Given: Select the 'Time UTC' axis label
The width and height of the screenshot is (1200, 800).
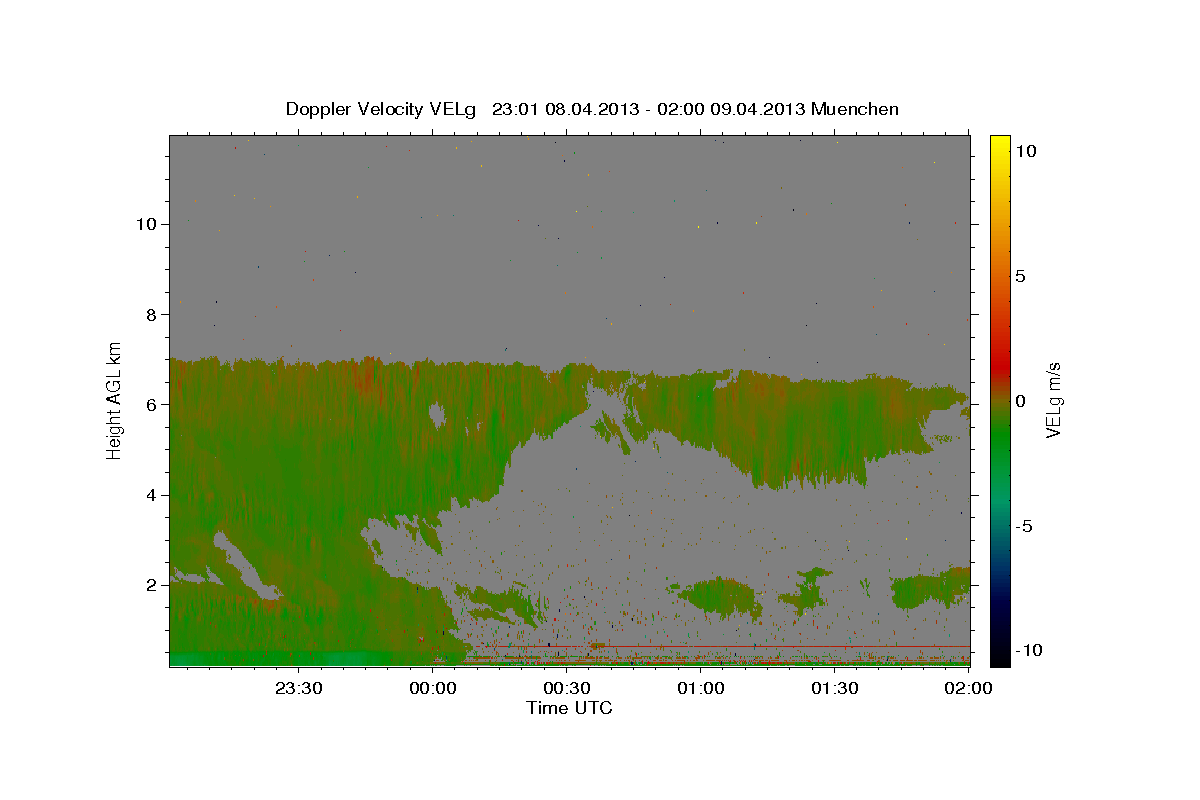Looking at the screenshot, I should click(569, 708).
